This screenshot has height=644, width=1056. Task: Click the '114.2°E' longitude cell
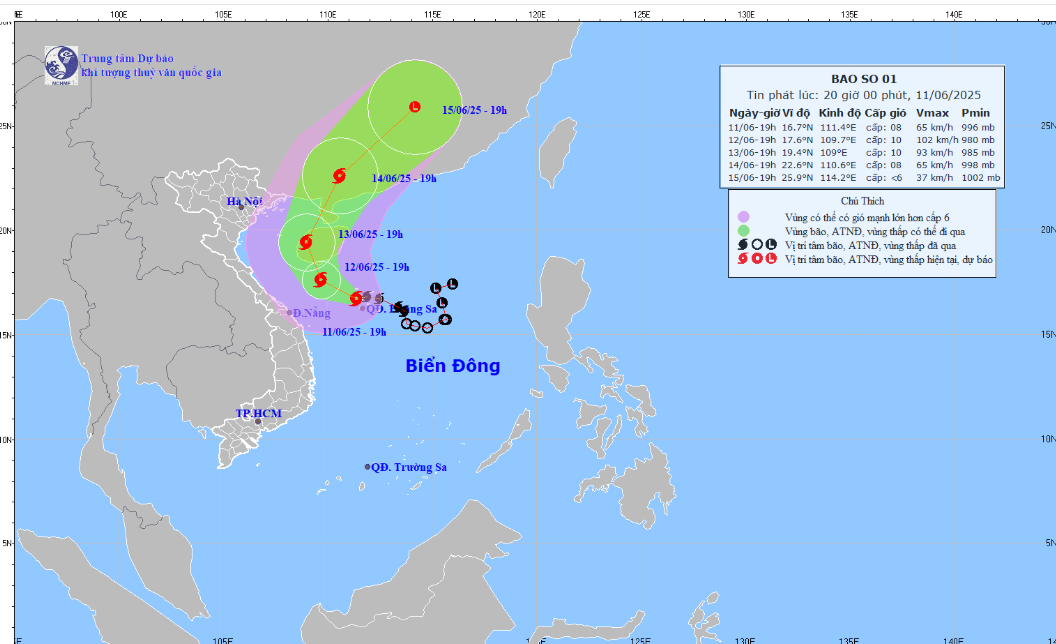[838, 178]
